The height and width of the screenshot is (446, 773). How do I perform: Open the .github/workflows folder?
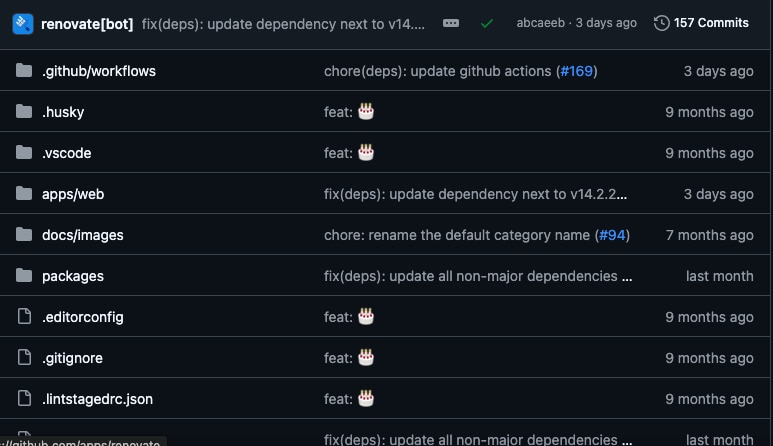99,71
